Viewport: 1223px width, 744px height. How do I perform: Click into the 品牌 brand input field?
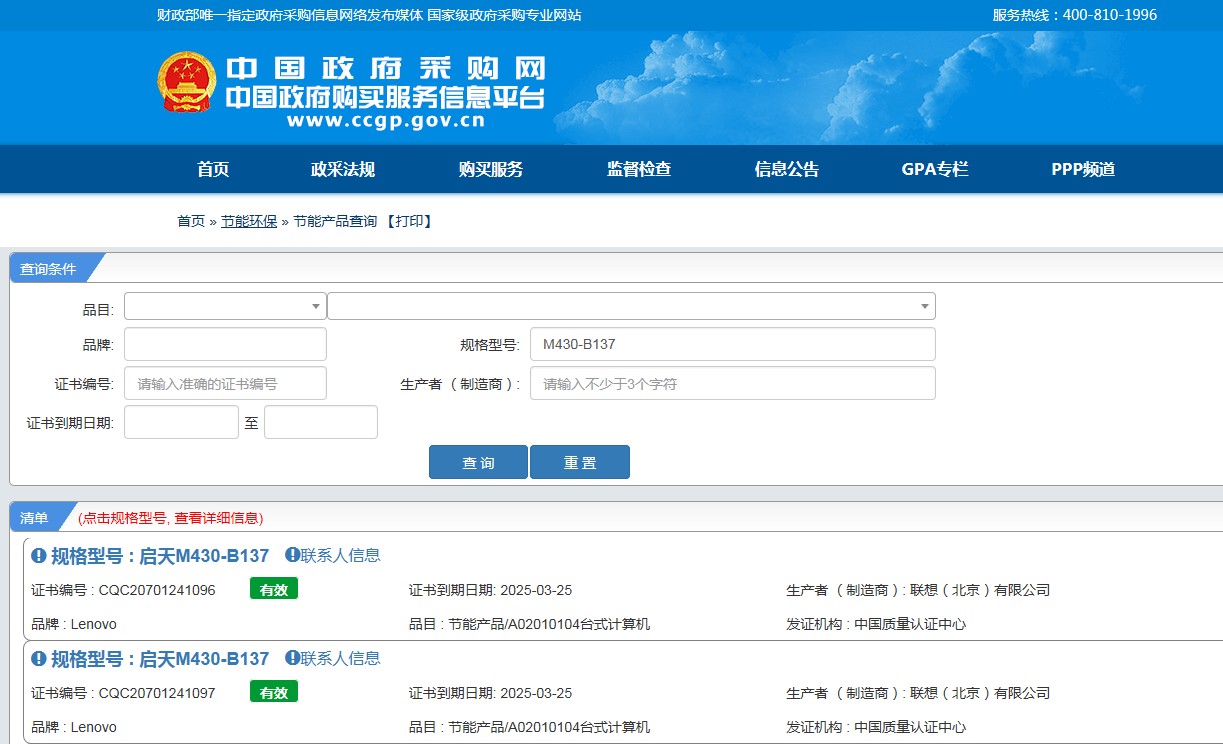coord(225,344)
